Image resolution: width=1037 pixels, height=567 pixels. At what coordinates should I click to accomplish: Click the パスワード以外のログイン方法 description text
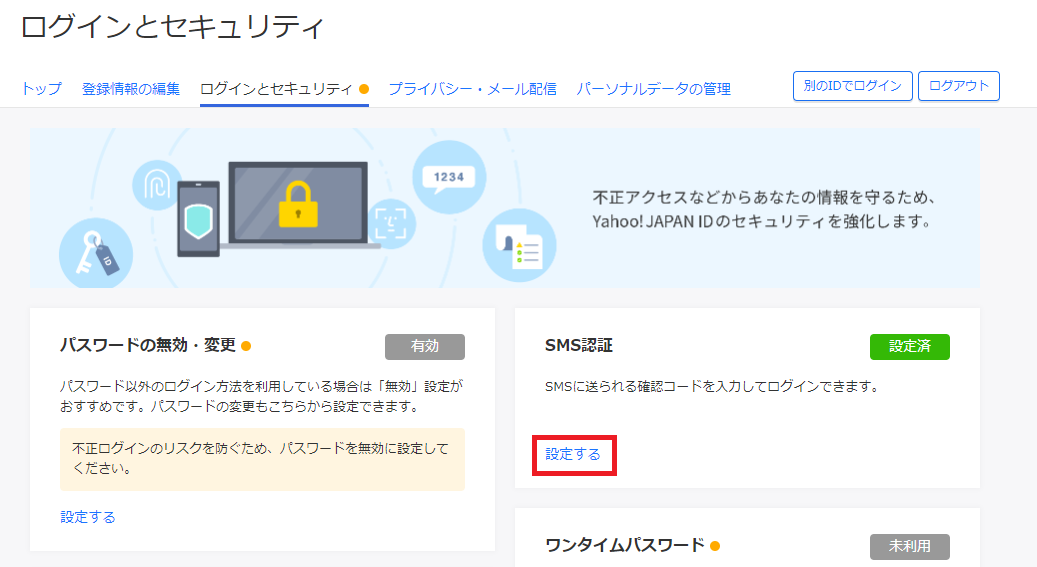262,396
